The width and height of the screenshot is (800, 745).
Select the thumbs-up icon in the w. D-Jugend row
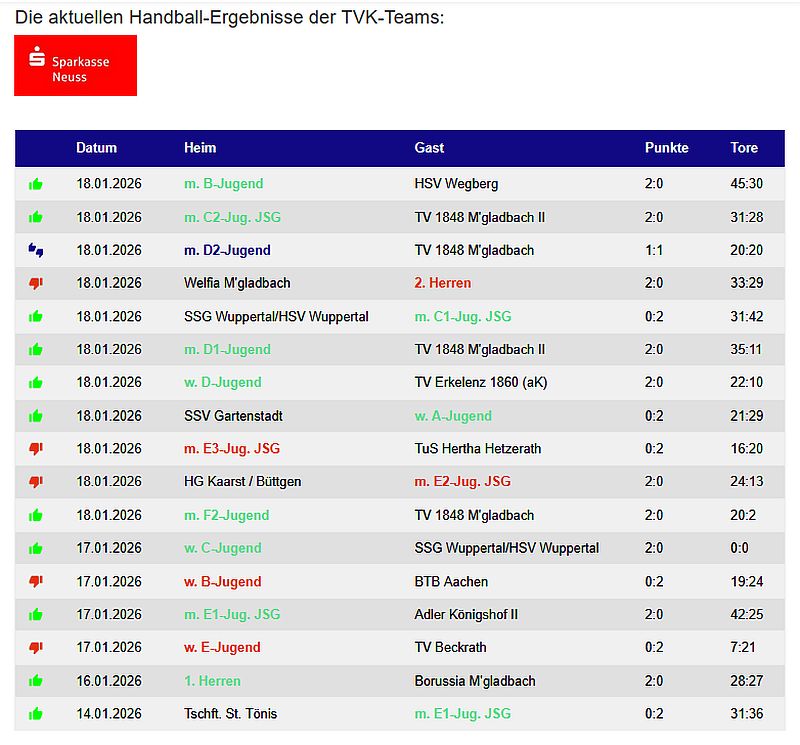[36, 383]
